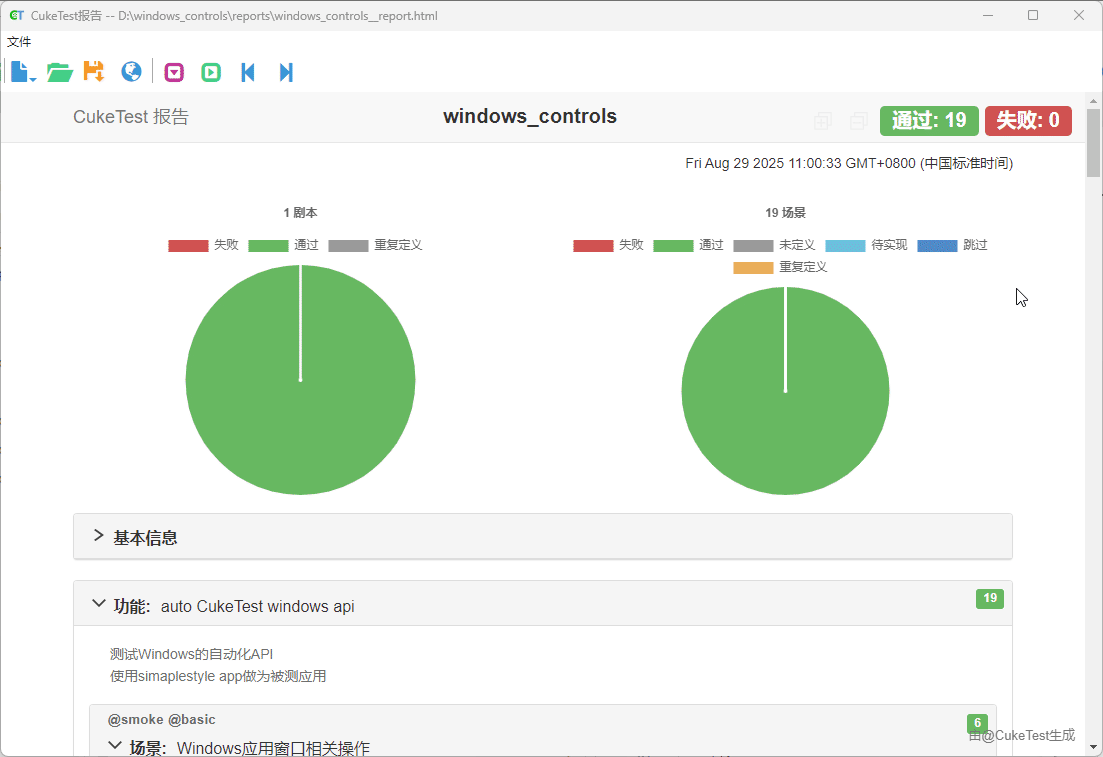Collapse the 功能 auto CukeTest windows api section
This screenshot has width=1103, height=757.
[99, 605]
